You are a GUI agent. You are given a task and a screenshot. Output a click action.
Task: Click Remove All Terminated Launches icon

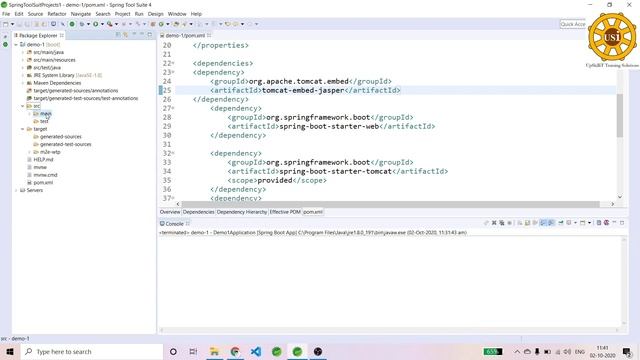click(x=502, y=223)
